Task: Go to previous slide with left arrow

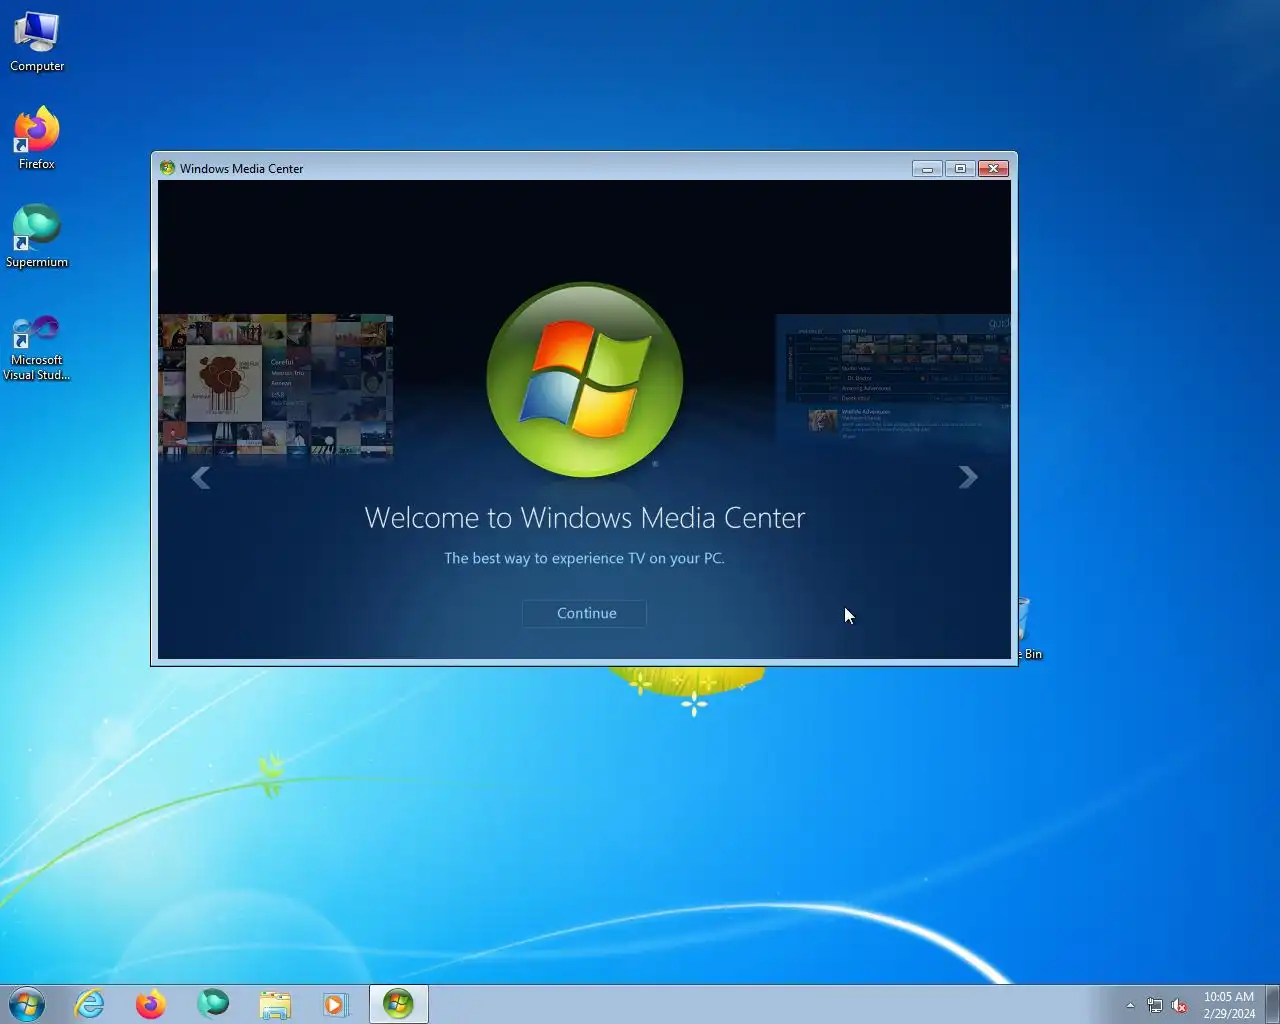Action: click(201, 478)
